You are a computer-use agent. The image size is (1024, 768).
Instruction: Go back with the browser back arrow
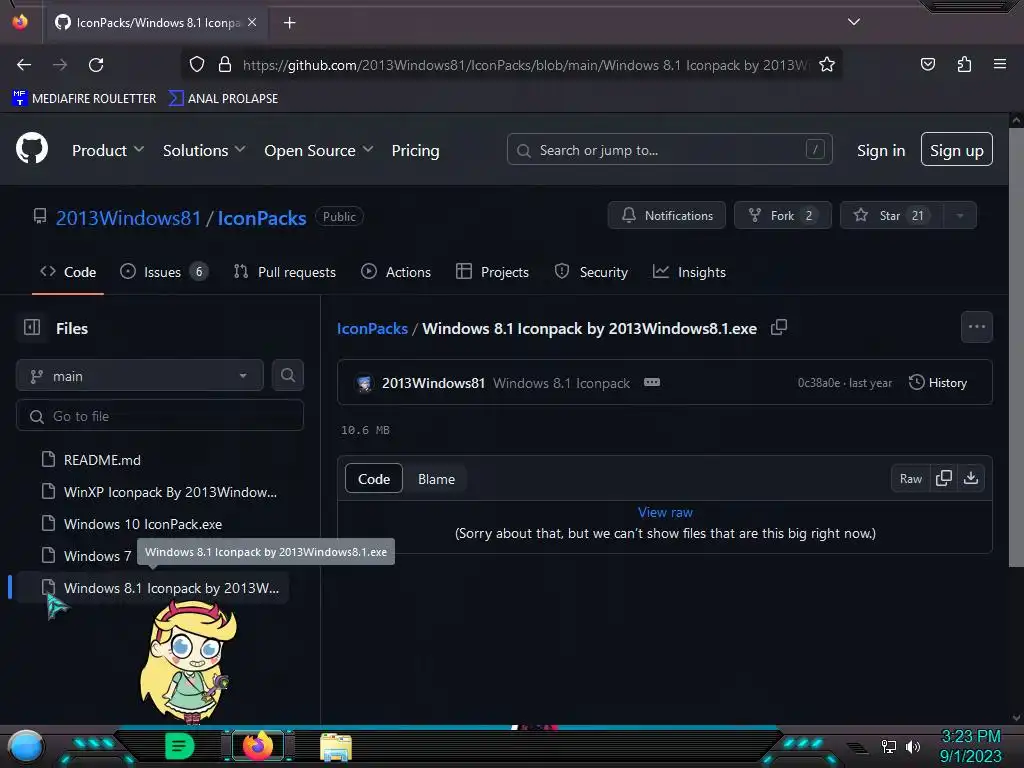pos(24,65)
